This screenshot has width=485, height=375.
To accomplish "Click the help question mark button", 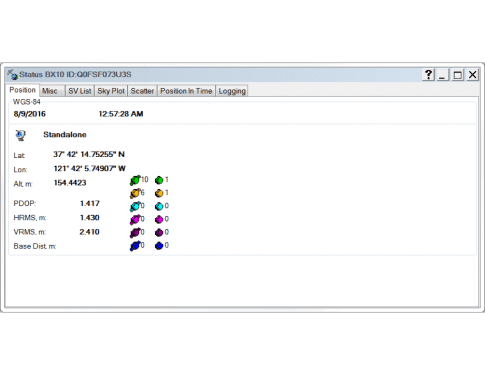I will 428,75.
